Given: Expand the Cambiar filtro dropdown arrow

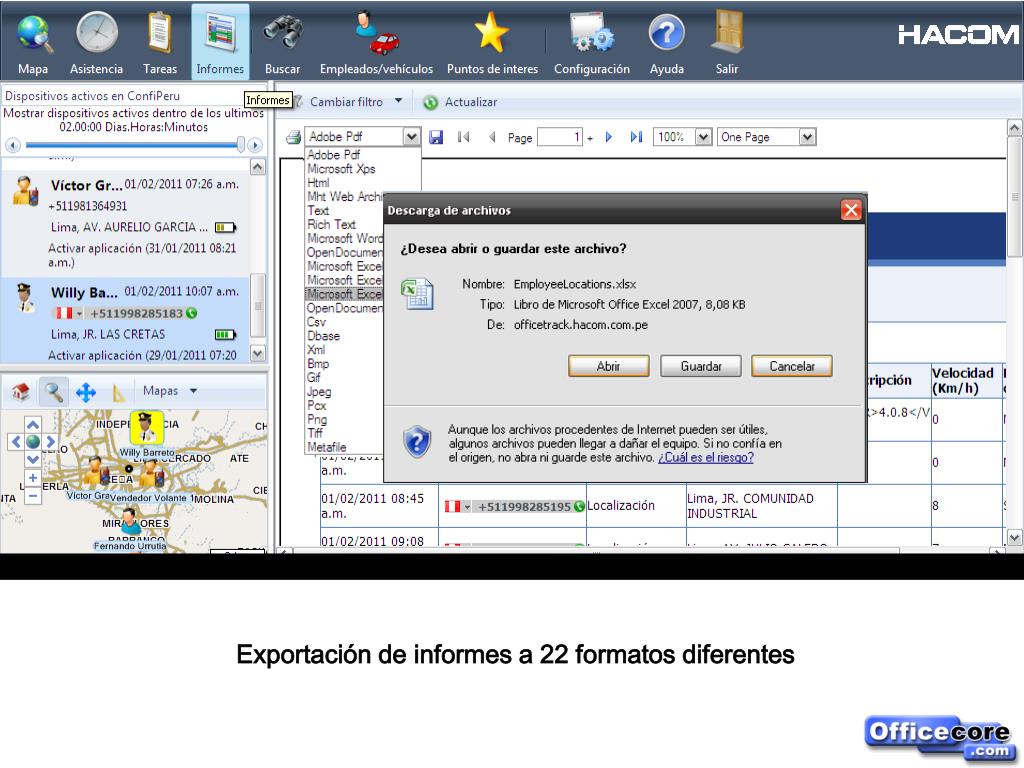Looking at the screenshot, I should pyautogui.click(x=398, y=101).
